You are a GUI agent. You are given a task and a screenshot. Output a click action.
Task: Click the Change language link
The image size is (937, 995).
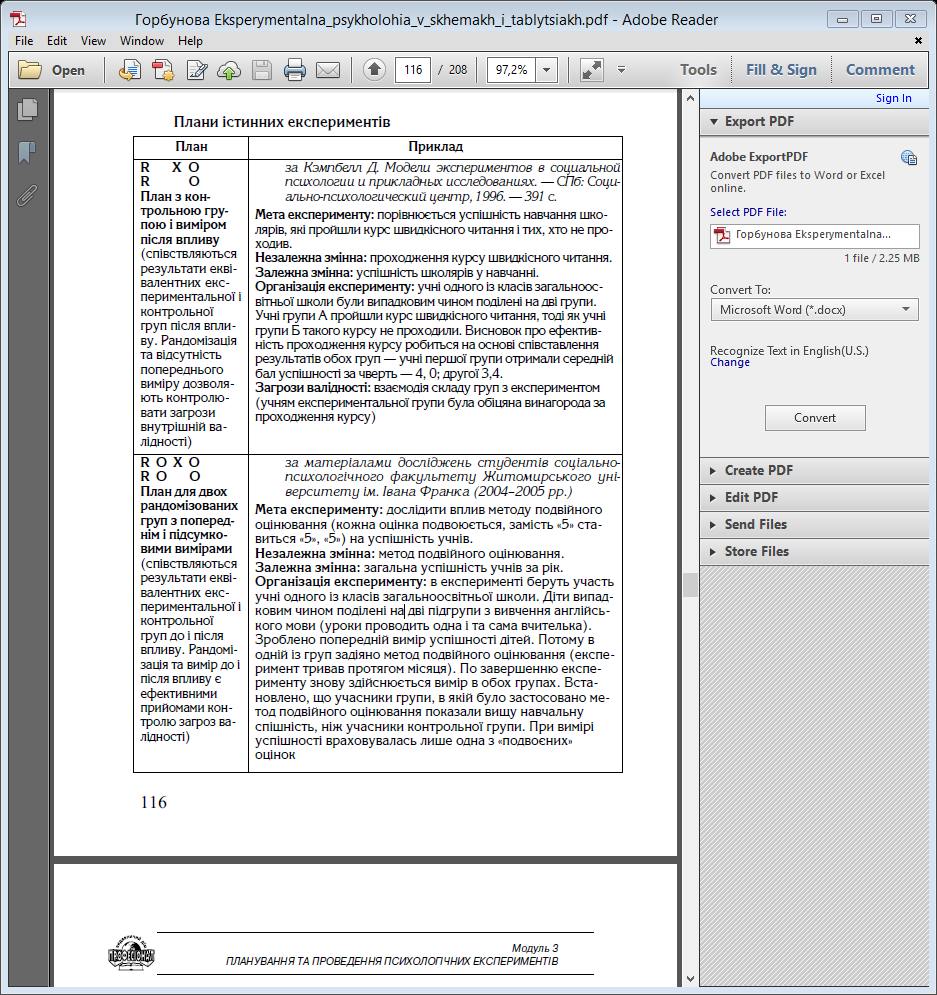click(x=729, y=362)
